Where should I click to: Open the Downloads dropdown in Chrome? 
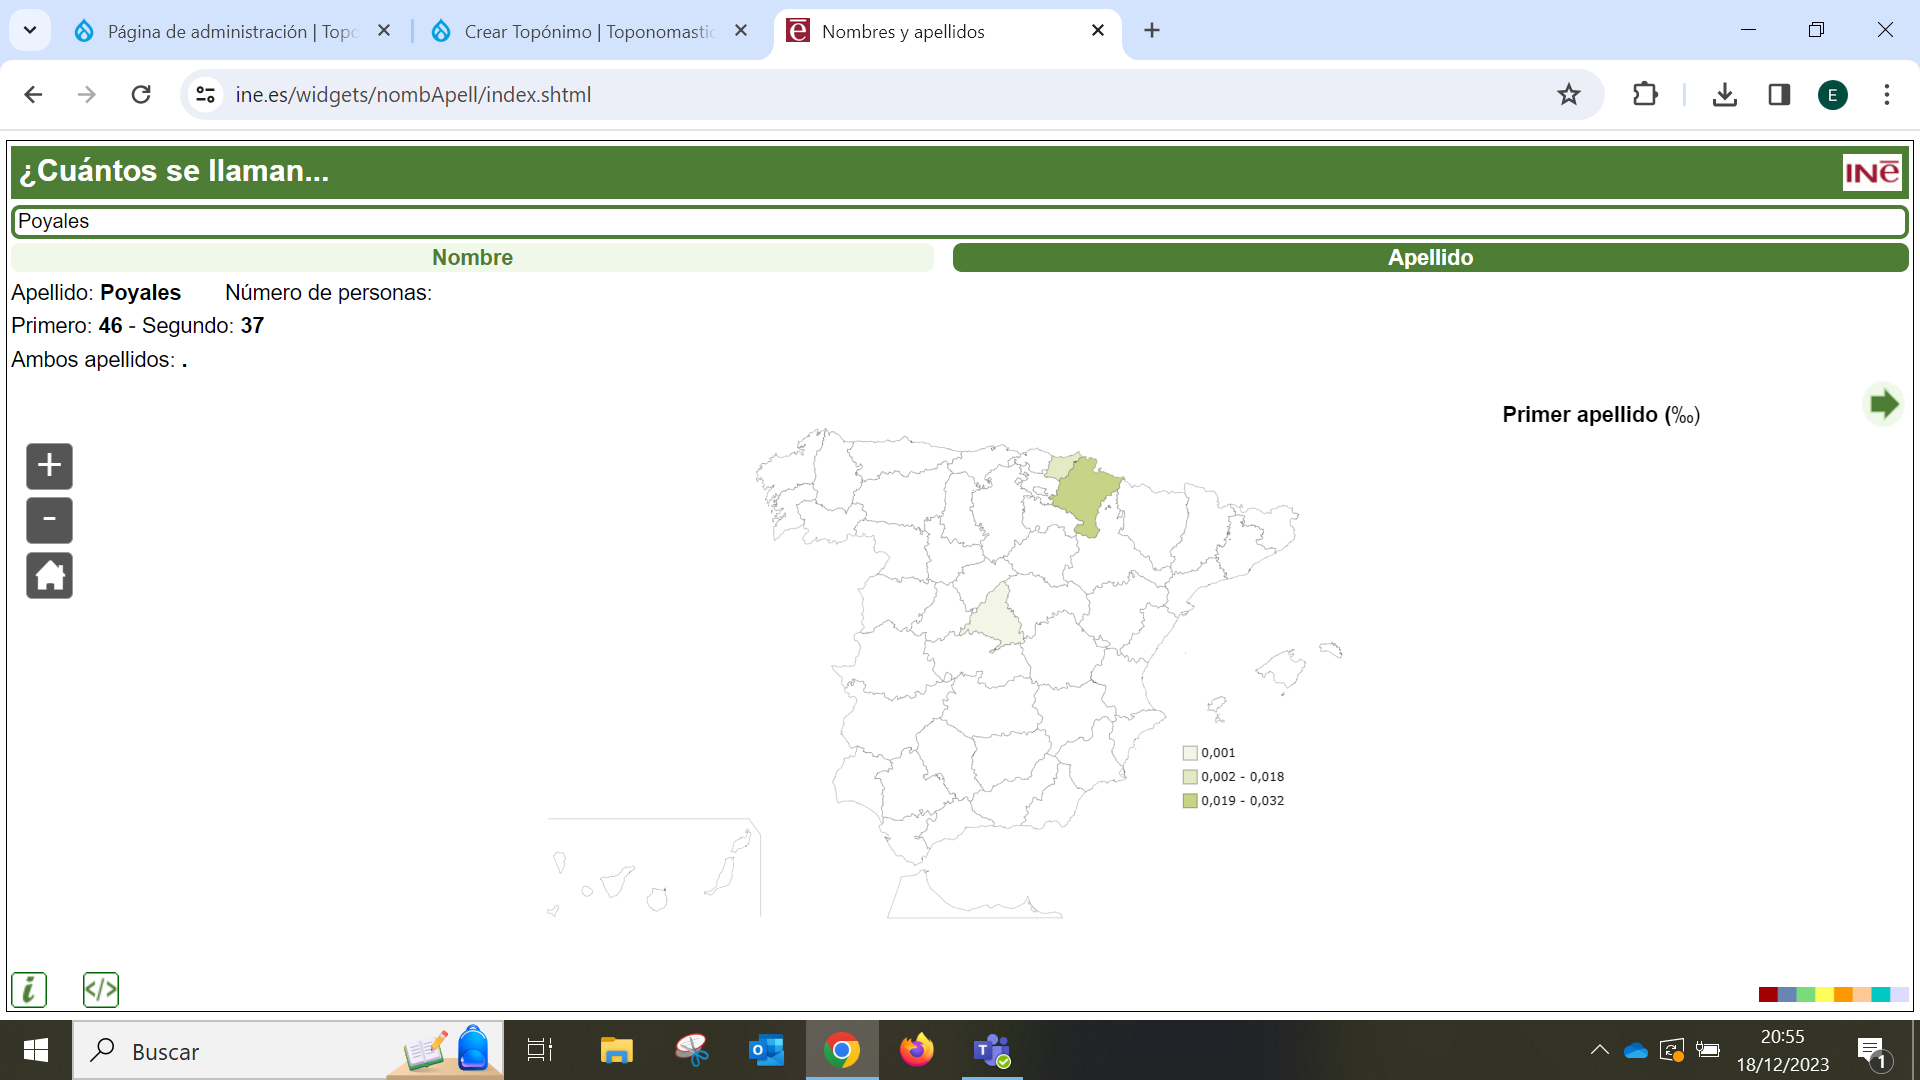coord(1724,94)
